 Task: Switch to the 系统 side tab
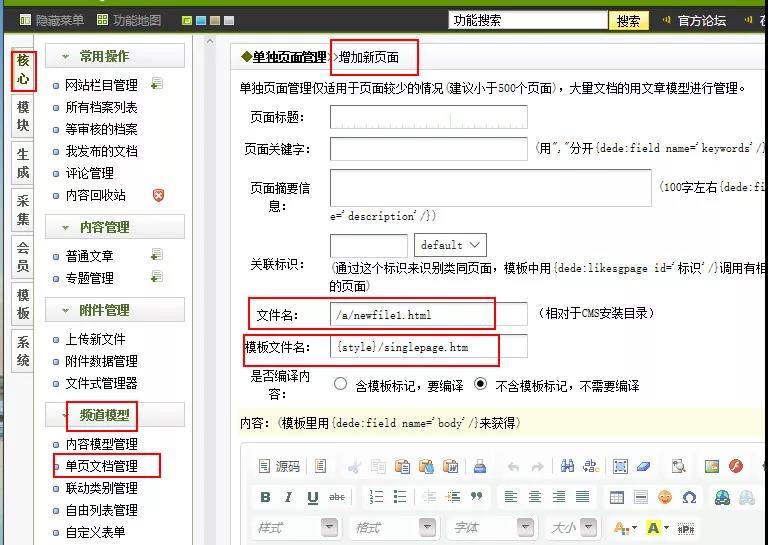23,351
